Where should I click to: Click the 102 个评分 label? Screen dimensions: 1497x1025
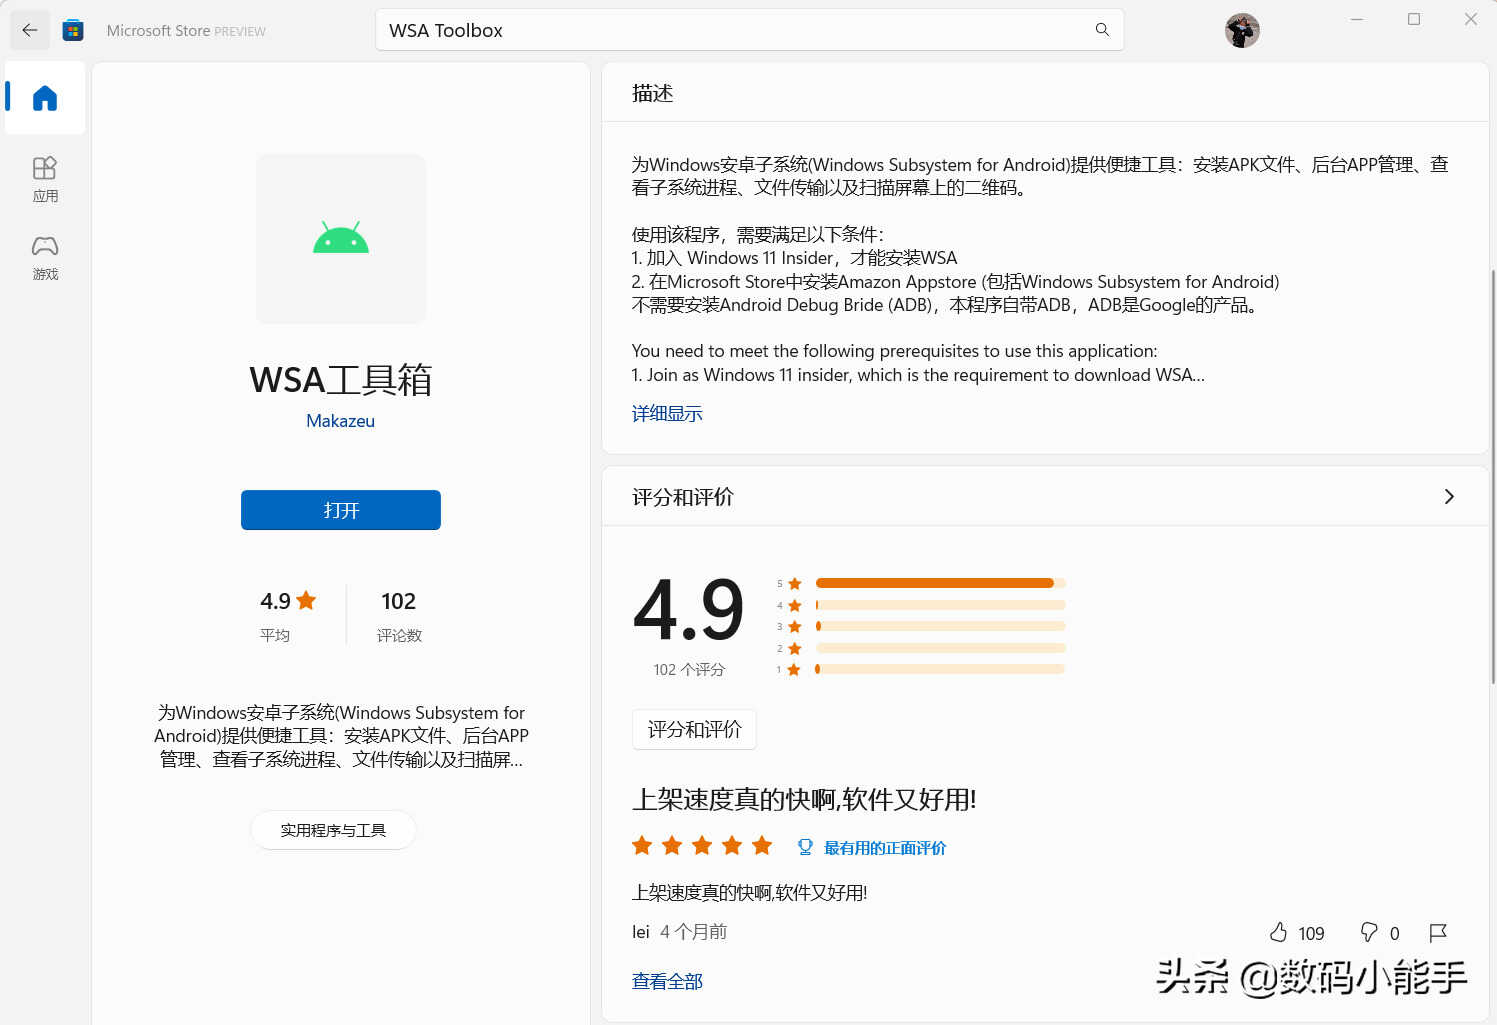point(689,670)
